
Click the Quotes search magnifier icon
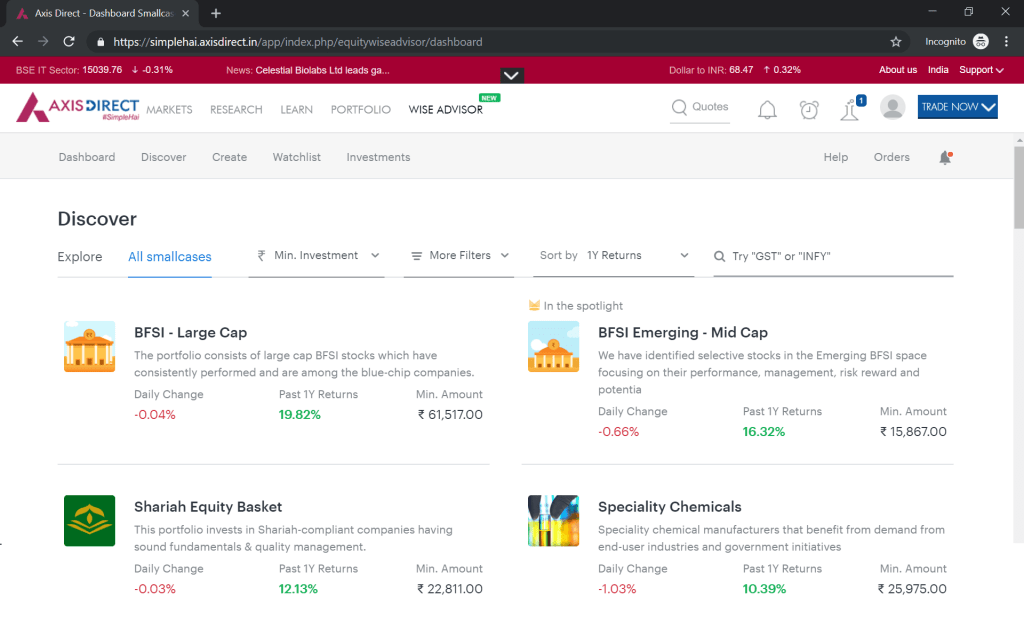(x=679, y=107)
